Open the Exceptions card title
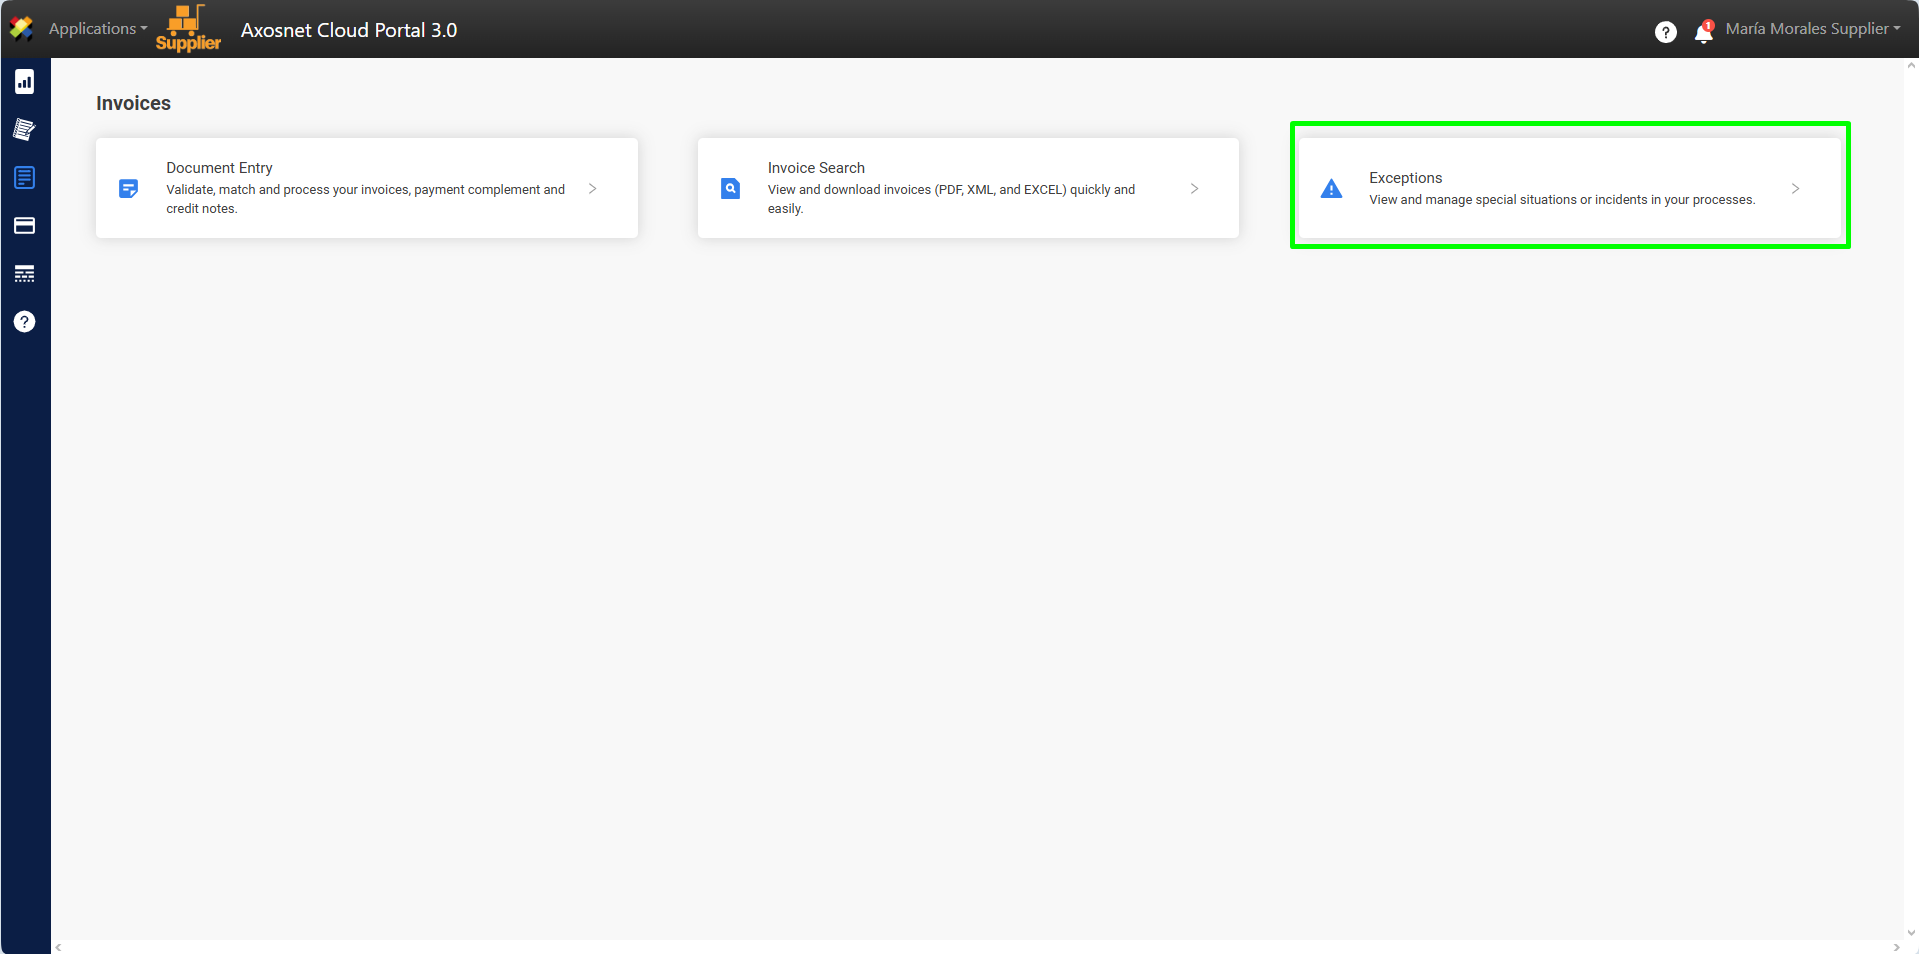This screenshot has height=954, width=1919. click(x=1405, y=178)
